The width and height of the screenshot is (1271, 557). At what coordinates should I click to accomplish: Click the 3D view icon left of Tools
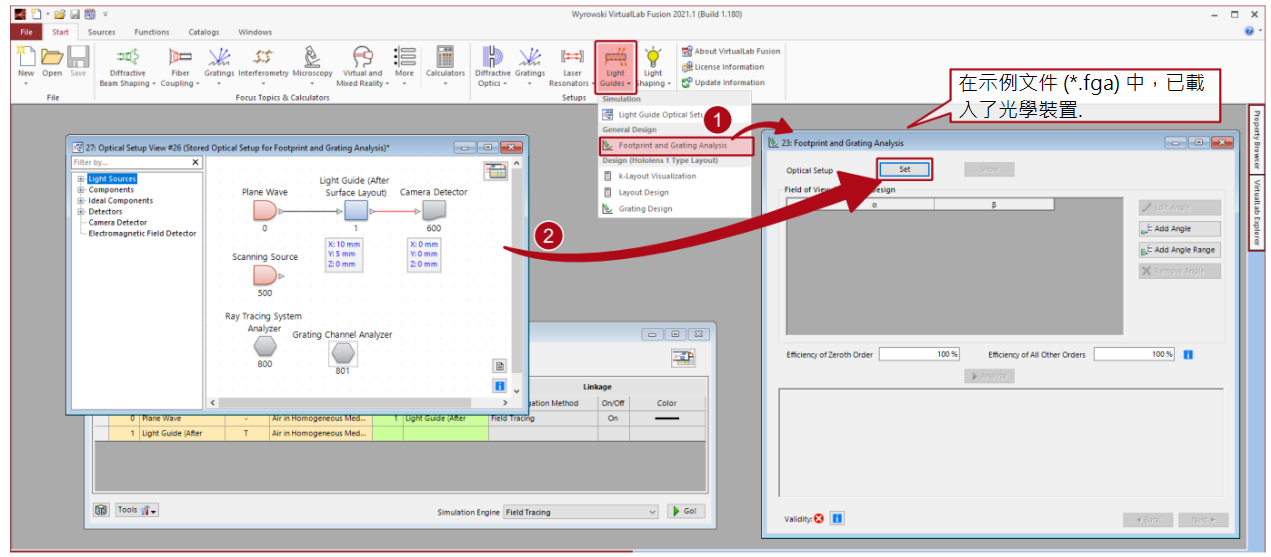click(101, 510)
